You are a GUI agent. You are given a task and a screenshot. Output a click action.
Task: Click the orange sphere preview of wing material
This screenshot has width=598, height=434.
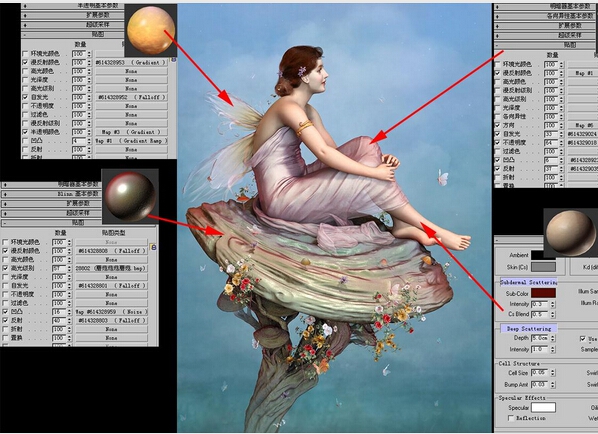coord(151,30)
